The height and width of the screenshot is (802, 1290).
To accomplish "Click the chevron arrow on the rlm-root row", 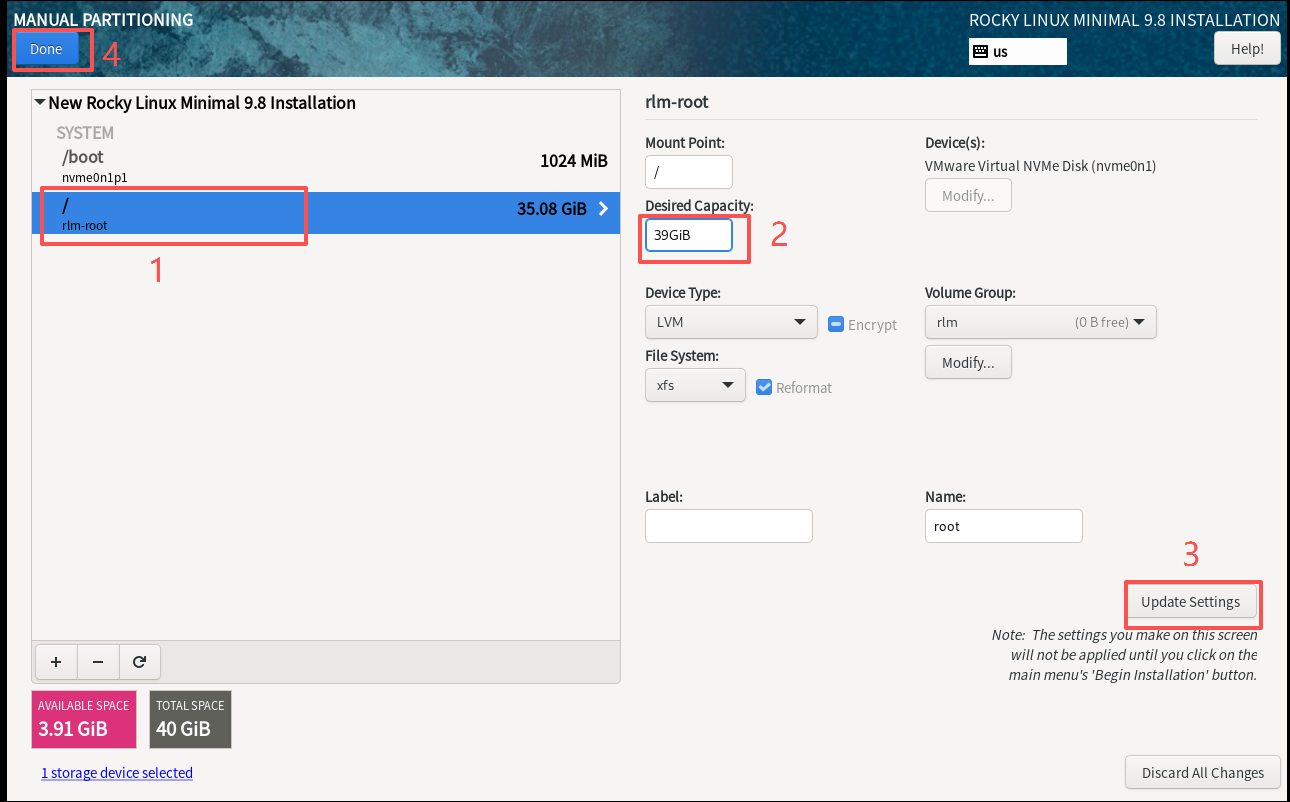I will pyautogui.click(x=603, y=209).
